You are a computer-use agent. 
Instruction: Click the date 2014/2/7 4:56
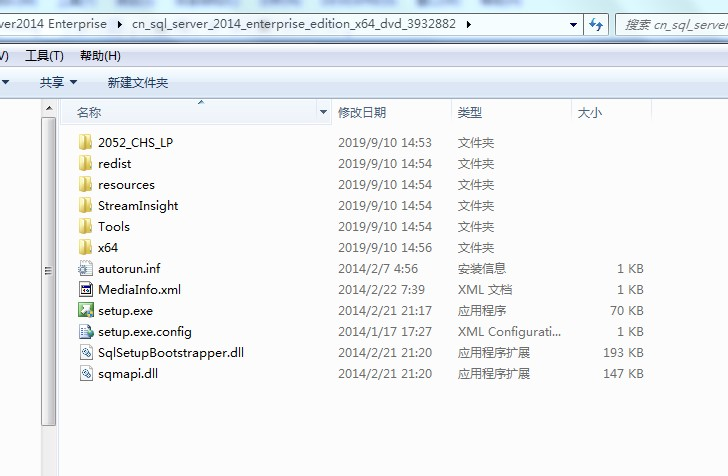[x=378, y=268]
